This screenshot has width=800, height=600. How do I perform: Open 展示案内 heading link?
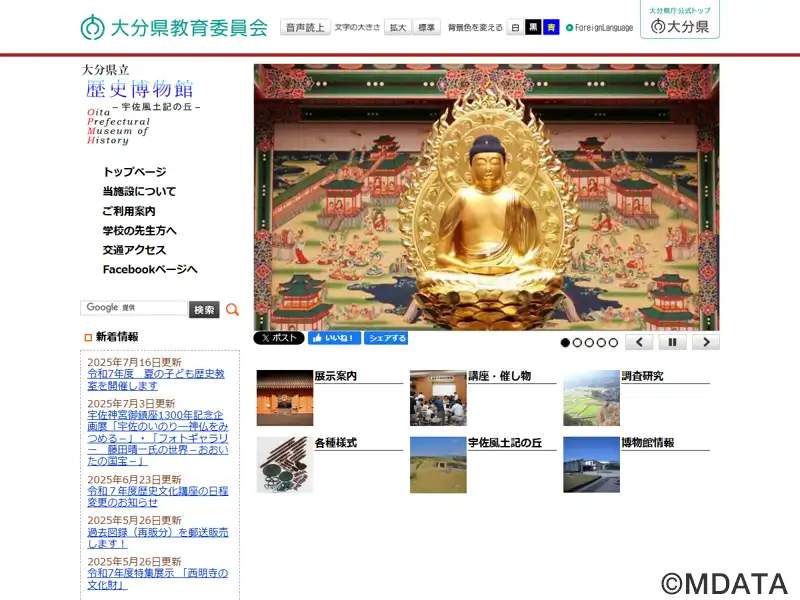click(x=336, y=376)
